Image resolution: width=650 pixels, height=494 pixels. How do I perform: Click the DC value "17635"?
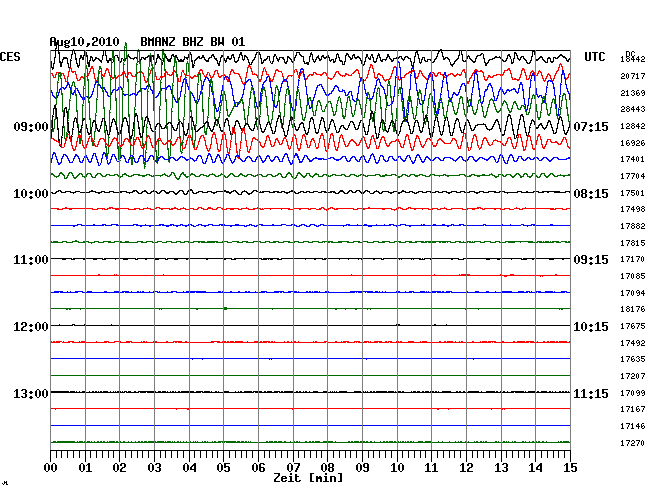point(633,359)
